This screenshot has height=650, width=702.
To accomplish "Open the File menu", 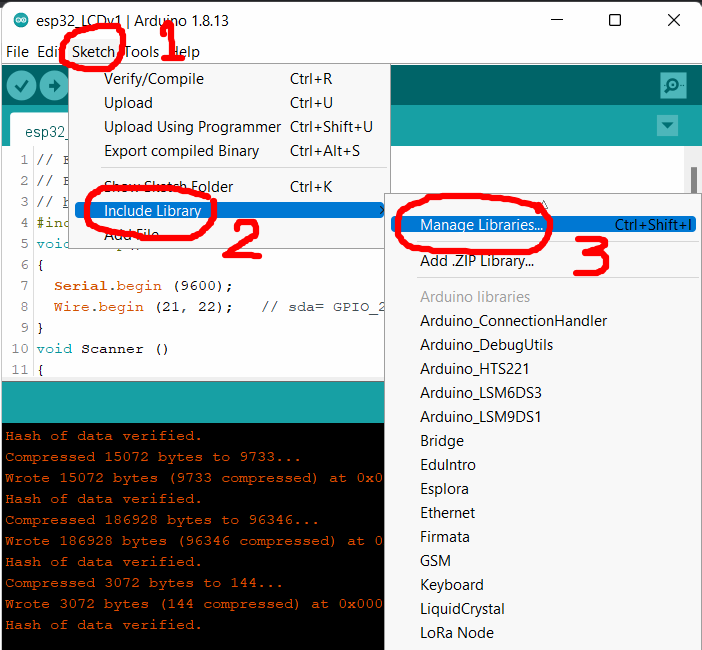I will point(17,52).
